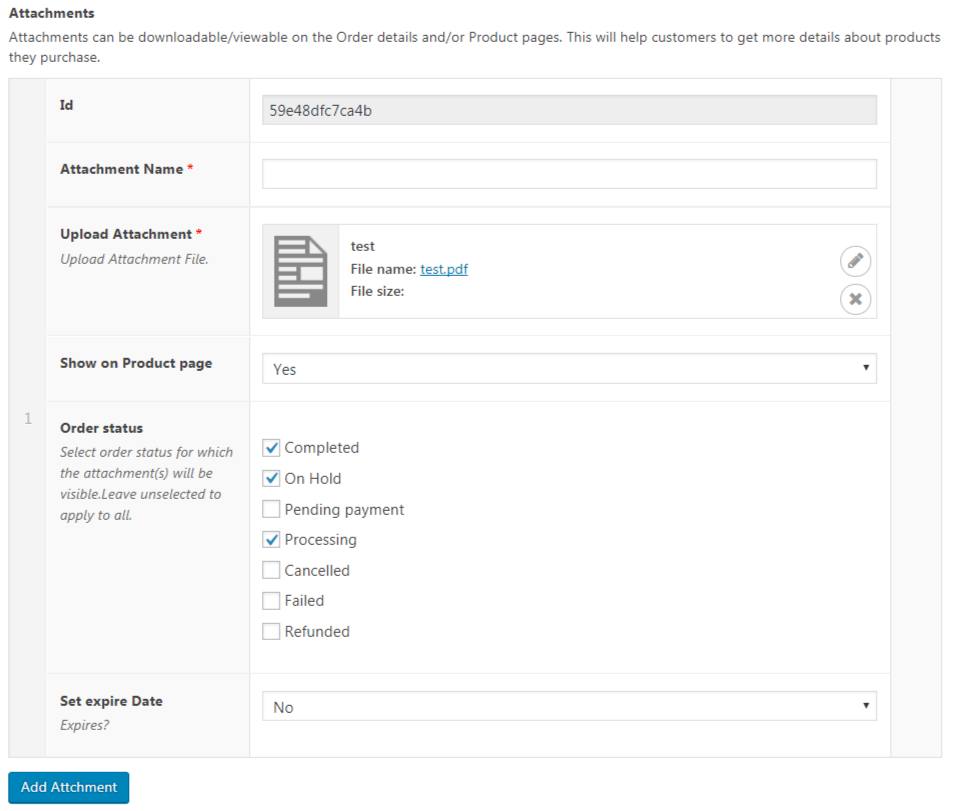Focus the Attachment Name input field
Screen dimensions: 953x811
tap(569, 174)
